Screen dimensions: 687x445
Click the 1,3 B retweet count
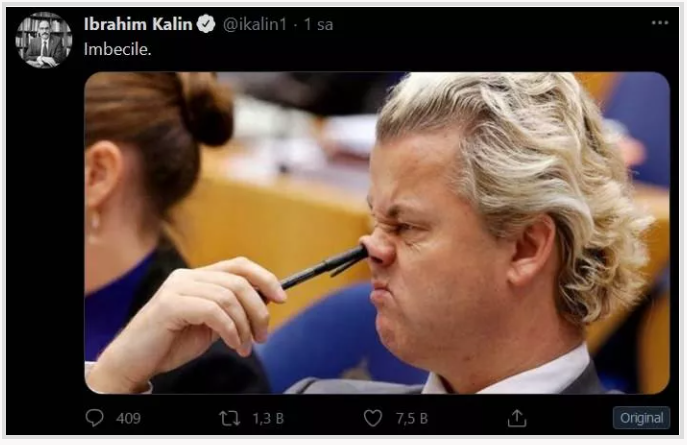coord(268,419)
